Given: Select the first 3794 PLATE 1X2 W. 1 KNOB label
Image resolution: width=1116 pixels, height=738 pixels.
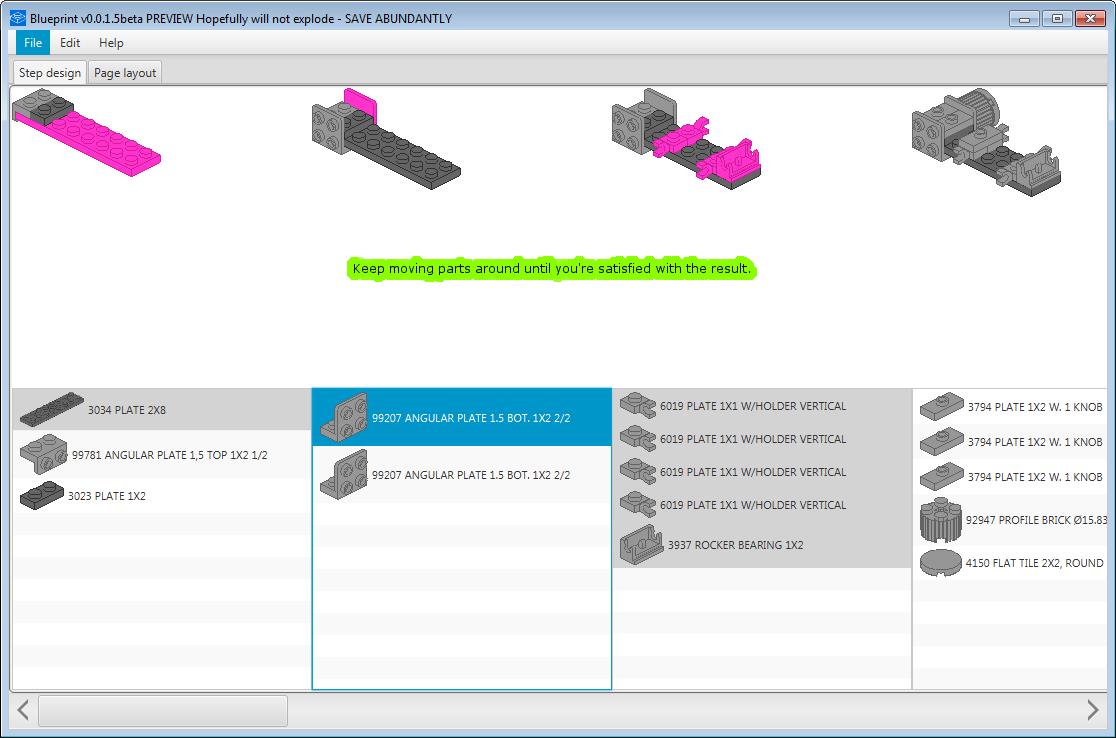Looking at the screenshot, I should (1035, 406).
